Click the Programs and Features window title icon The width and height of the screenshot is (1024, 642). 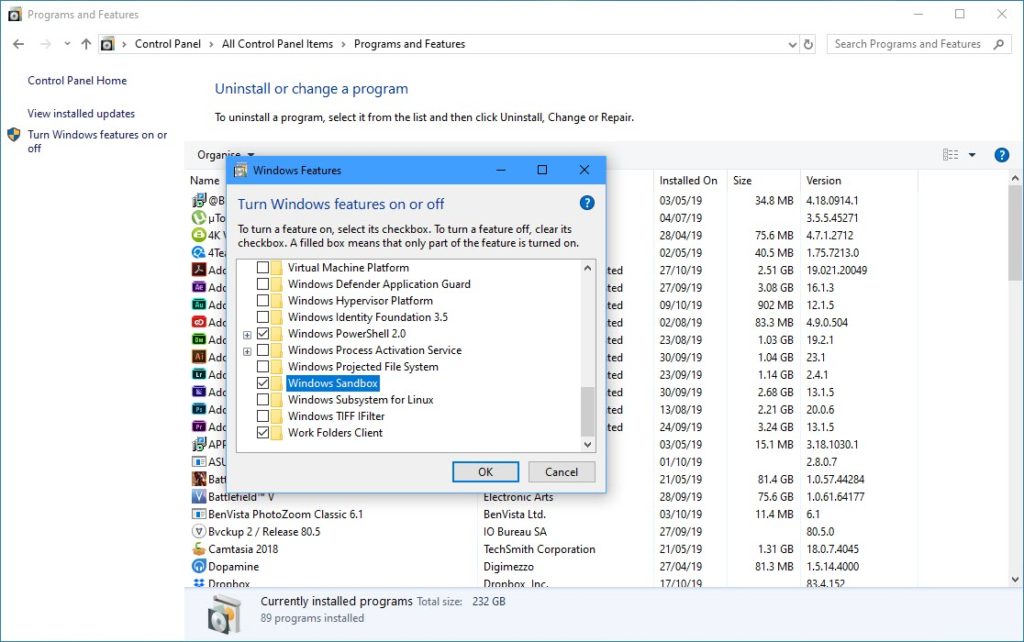point(14,14)
